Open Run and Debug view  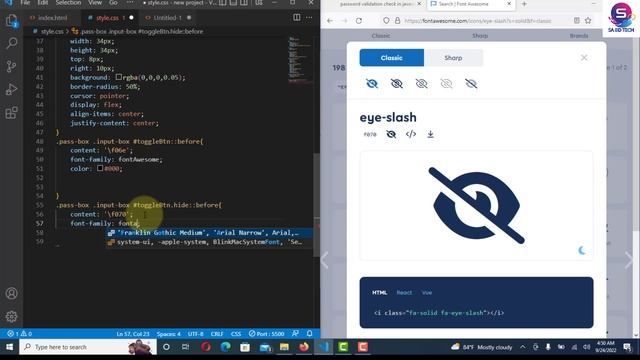coord(11,89)
